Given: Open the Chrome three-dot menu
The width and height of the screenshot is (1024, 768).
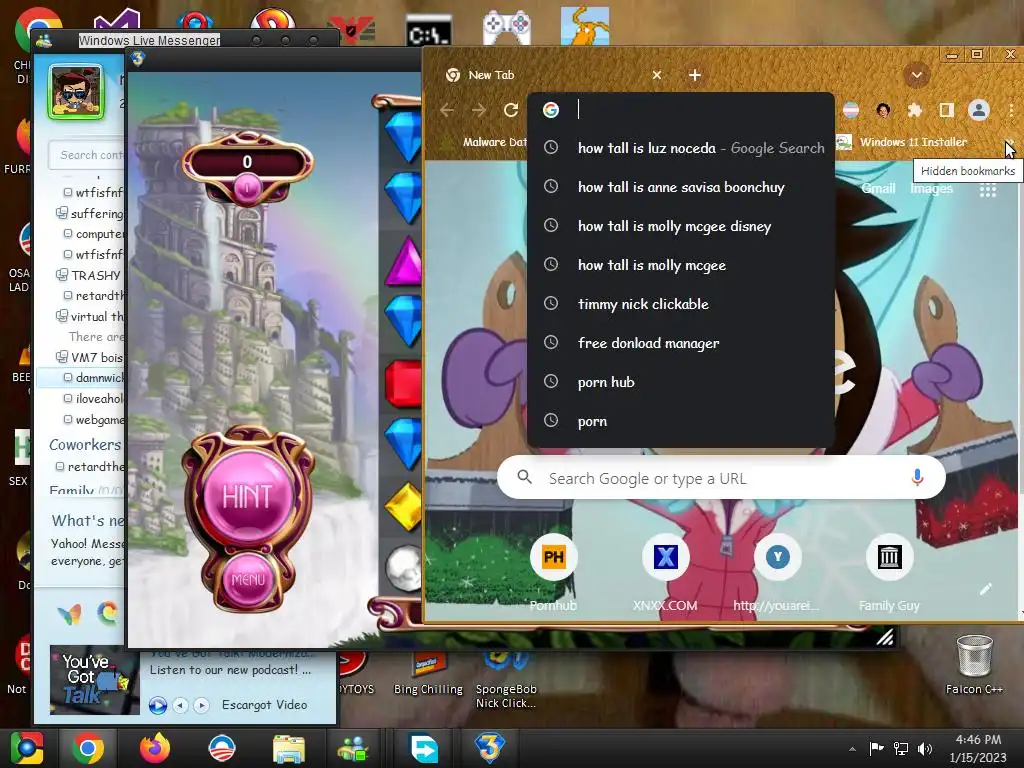Looking at the screenshot, I should click(x=1012, y=110).
